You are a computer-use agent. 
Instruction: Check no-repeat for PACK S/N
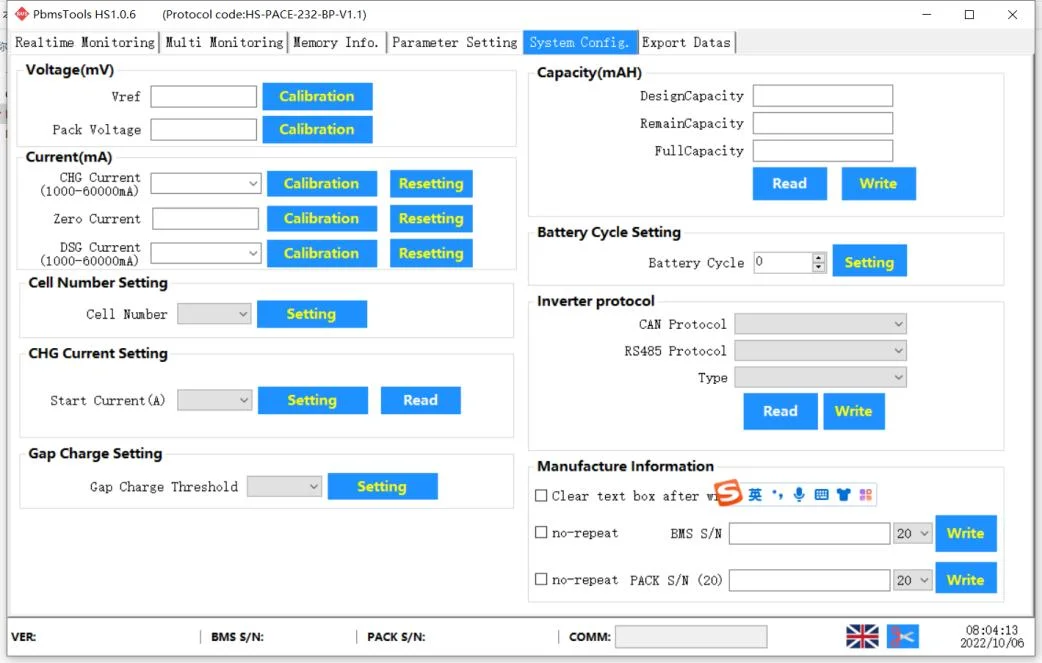pos(541,579)
